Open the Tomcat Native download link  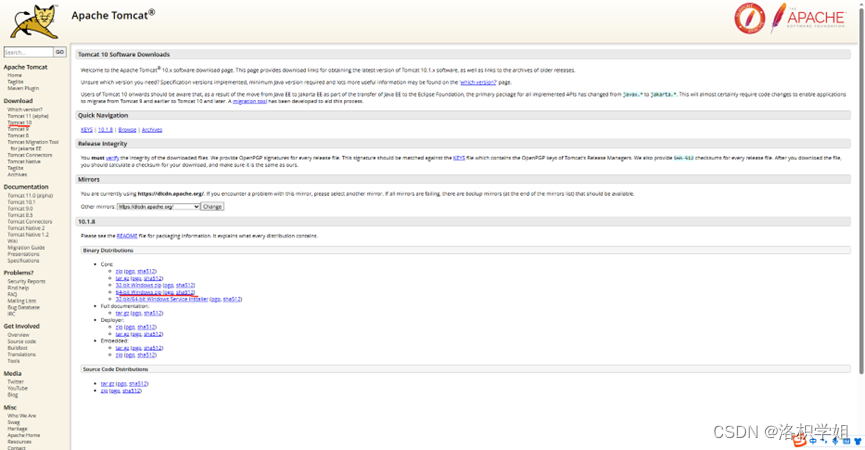(x=24, y=162)
